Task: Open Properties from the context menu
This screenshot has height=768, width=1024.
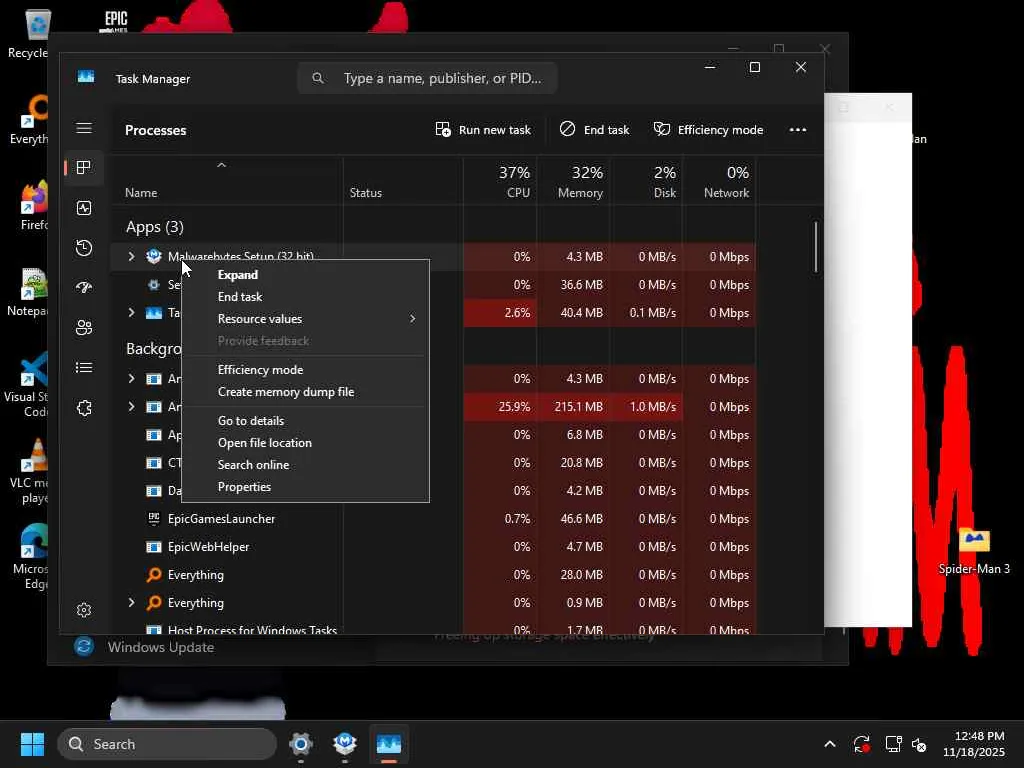Action: 305,487
